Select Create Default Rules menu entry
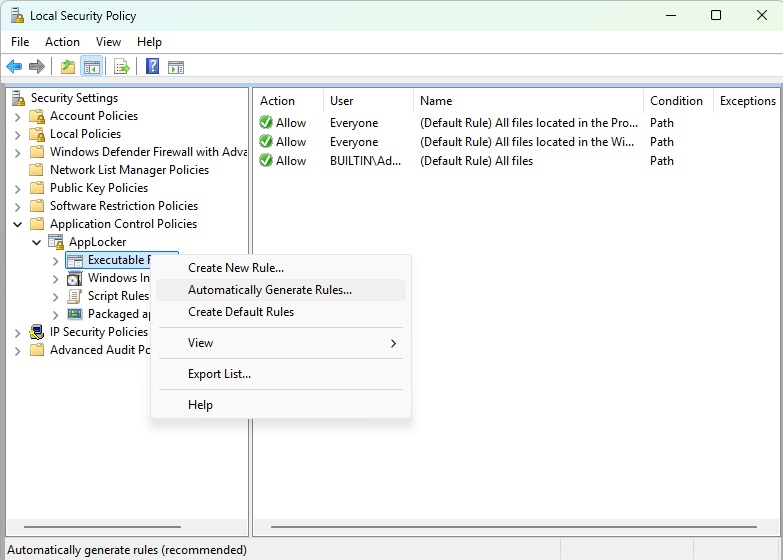Image resolution: width=783 pixels, height=560 pixels. click(241, 312)
